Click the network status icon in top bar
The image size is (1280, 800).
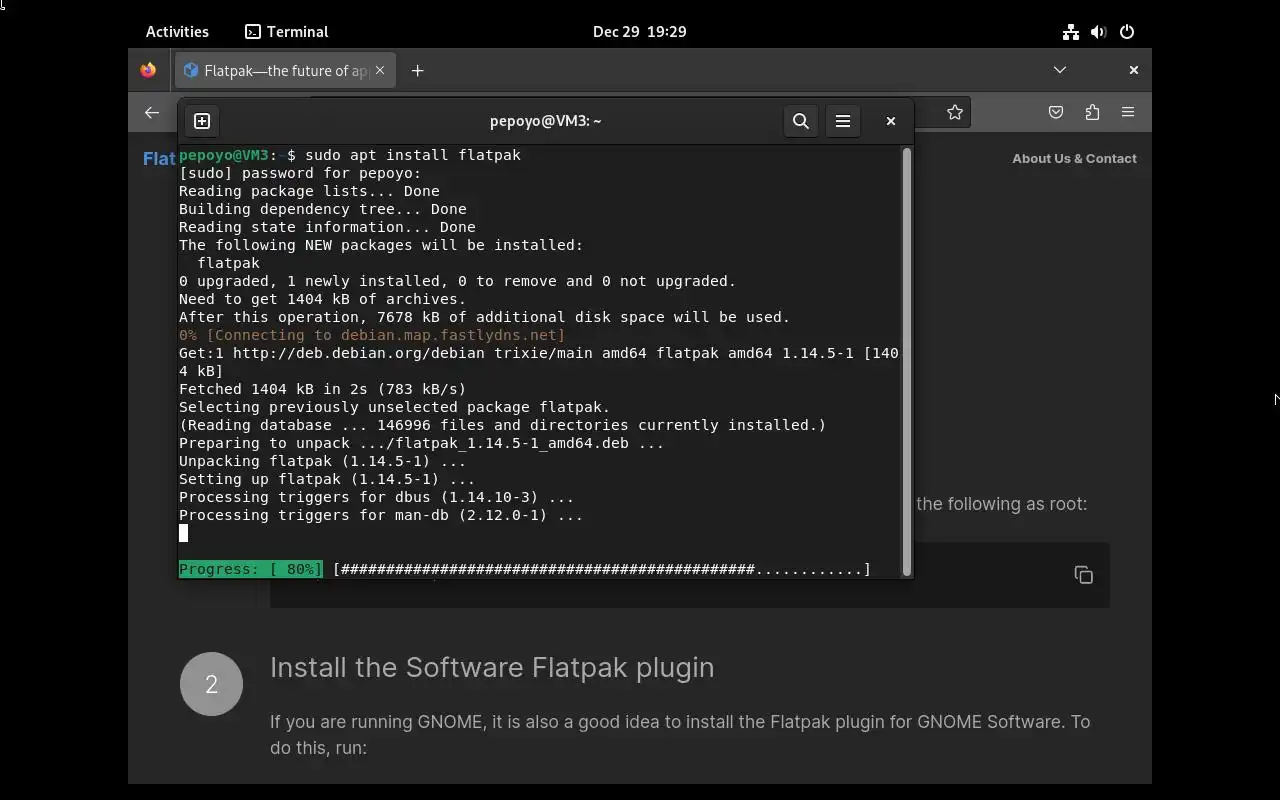pos(1071,32)
